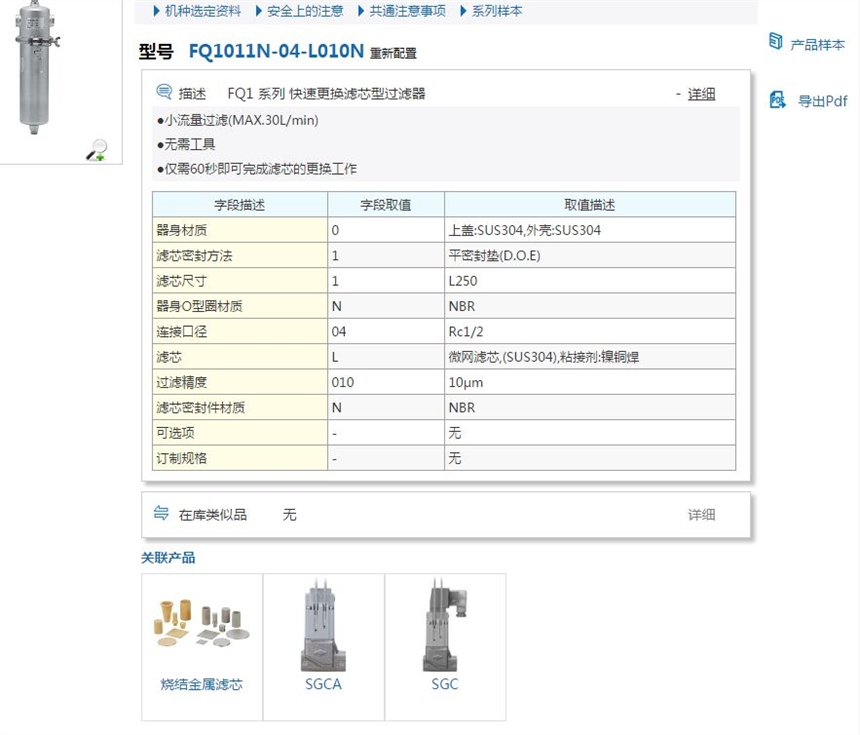Click the 在库类似品 swap arrows icon

tap(161, 514)
